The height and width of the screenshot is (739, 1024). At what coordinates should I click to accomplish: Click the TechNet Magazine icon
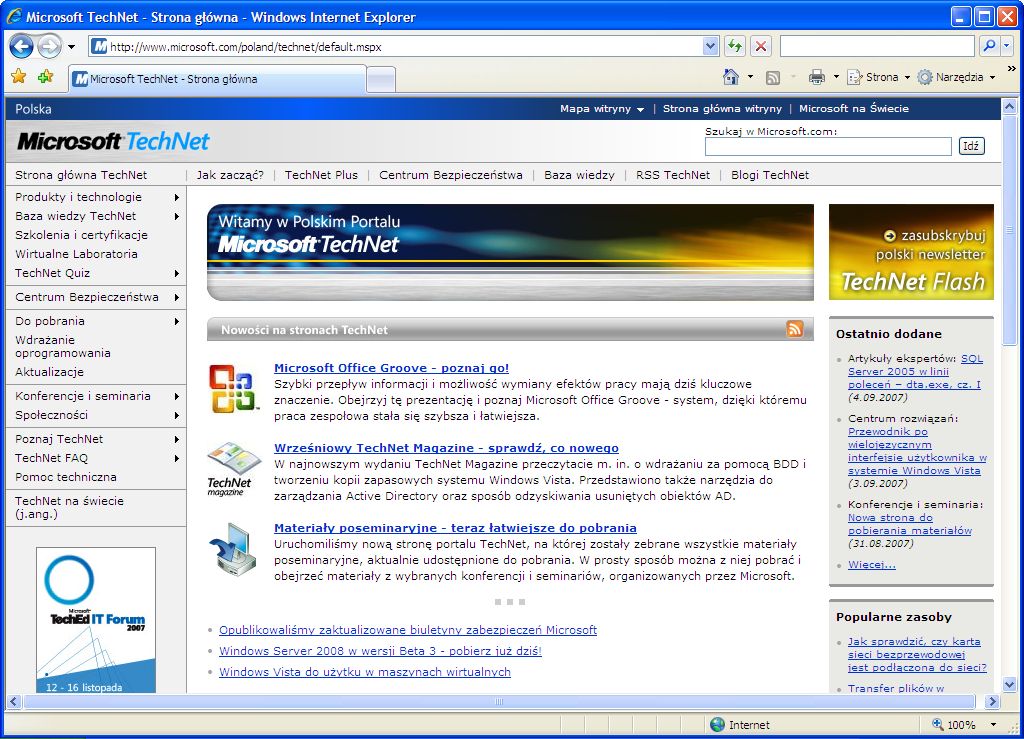tap(234, 469)
